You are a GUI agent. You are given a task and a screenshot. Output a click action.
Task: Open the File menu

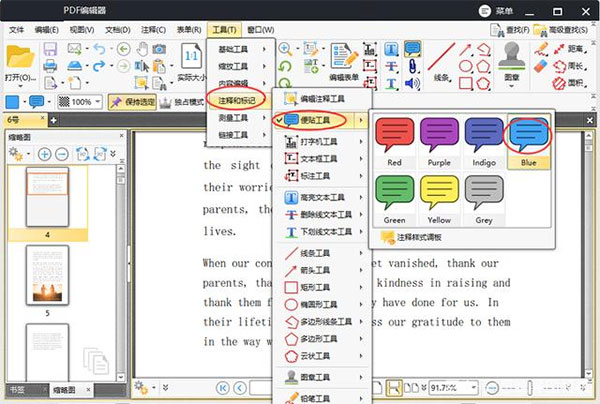click(x=16, y=30)
